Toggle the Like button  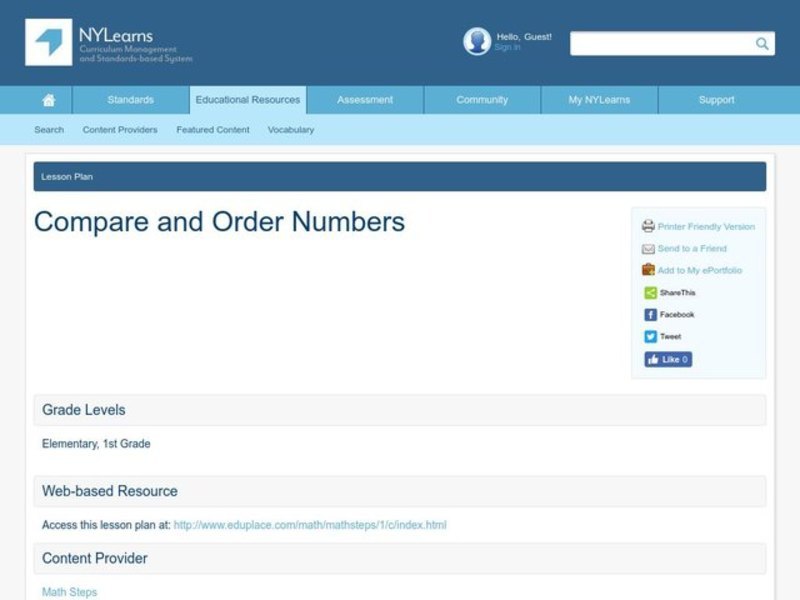667,359
